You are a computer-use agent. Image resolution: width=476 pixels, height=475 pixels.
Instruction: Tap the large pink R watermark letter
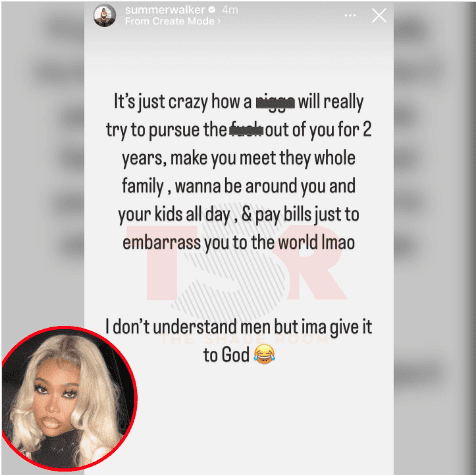point(315,263)
